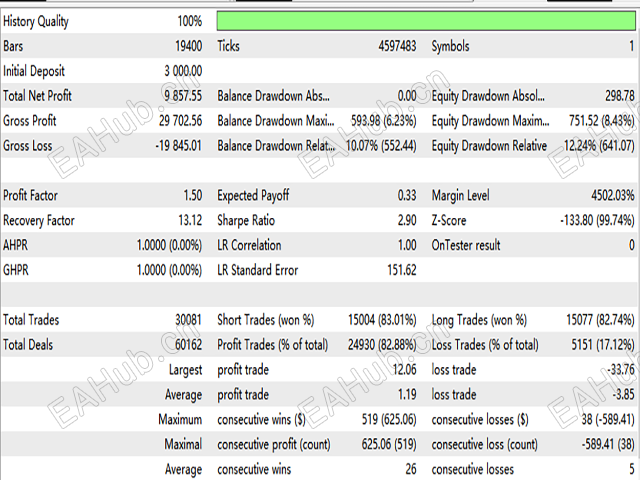Click the Balance Drawdown Relat... label
640x480 pixels.
[x=276, y=146]
